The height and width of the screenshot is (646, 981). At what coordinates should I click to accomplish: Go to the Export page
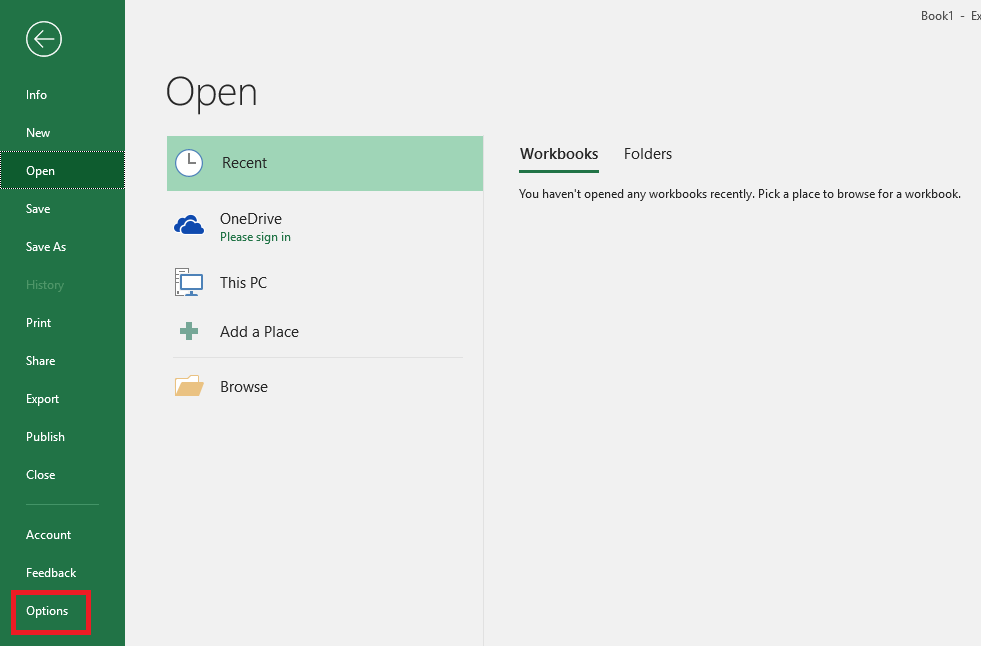point(43,399)
